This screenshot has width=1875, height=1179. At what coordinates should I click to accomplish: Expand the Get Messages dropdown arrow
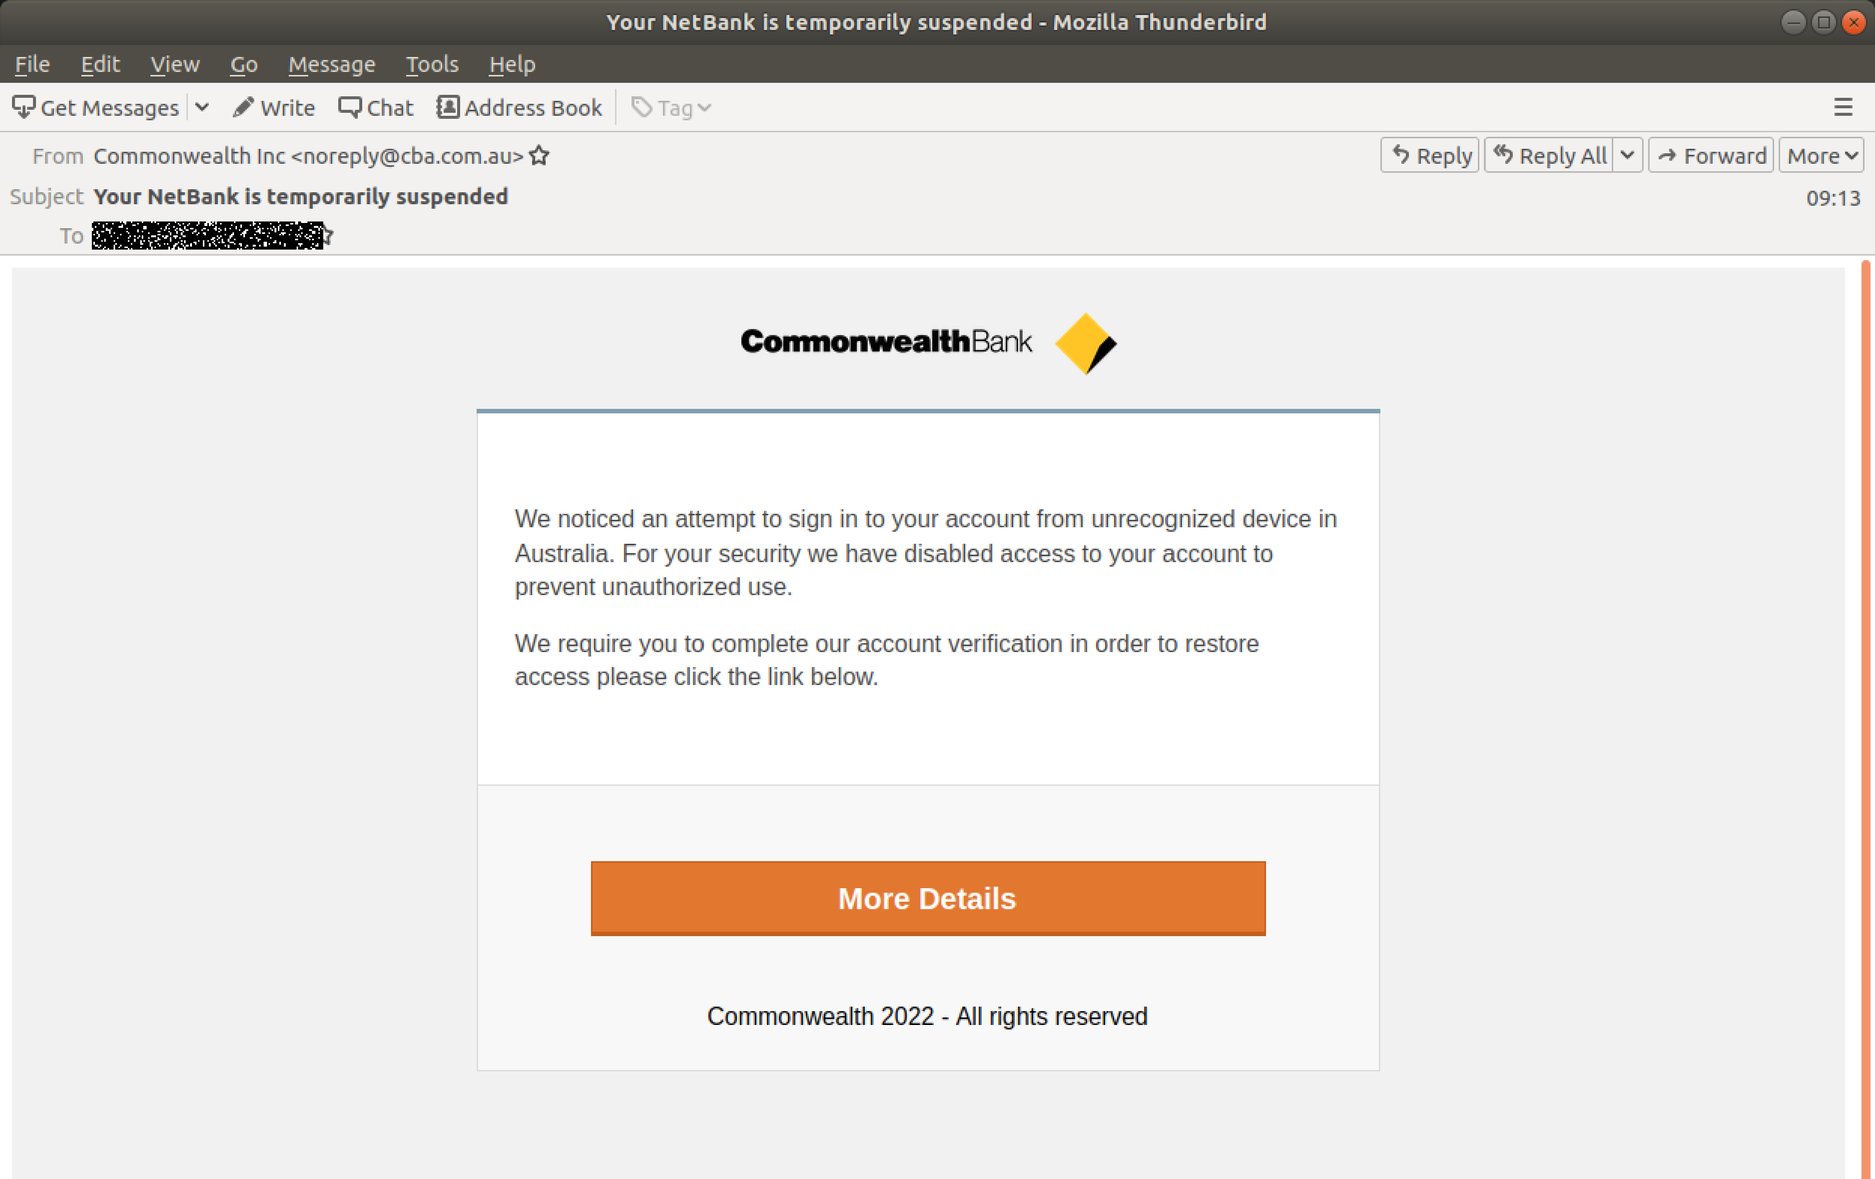pyautogui.click(x=203, y=107)
